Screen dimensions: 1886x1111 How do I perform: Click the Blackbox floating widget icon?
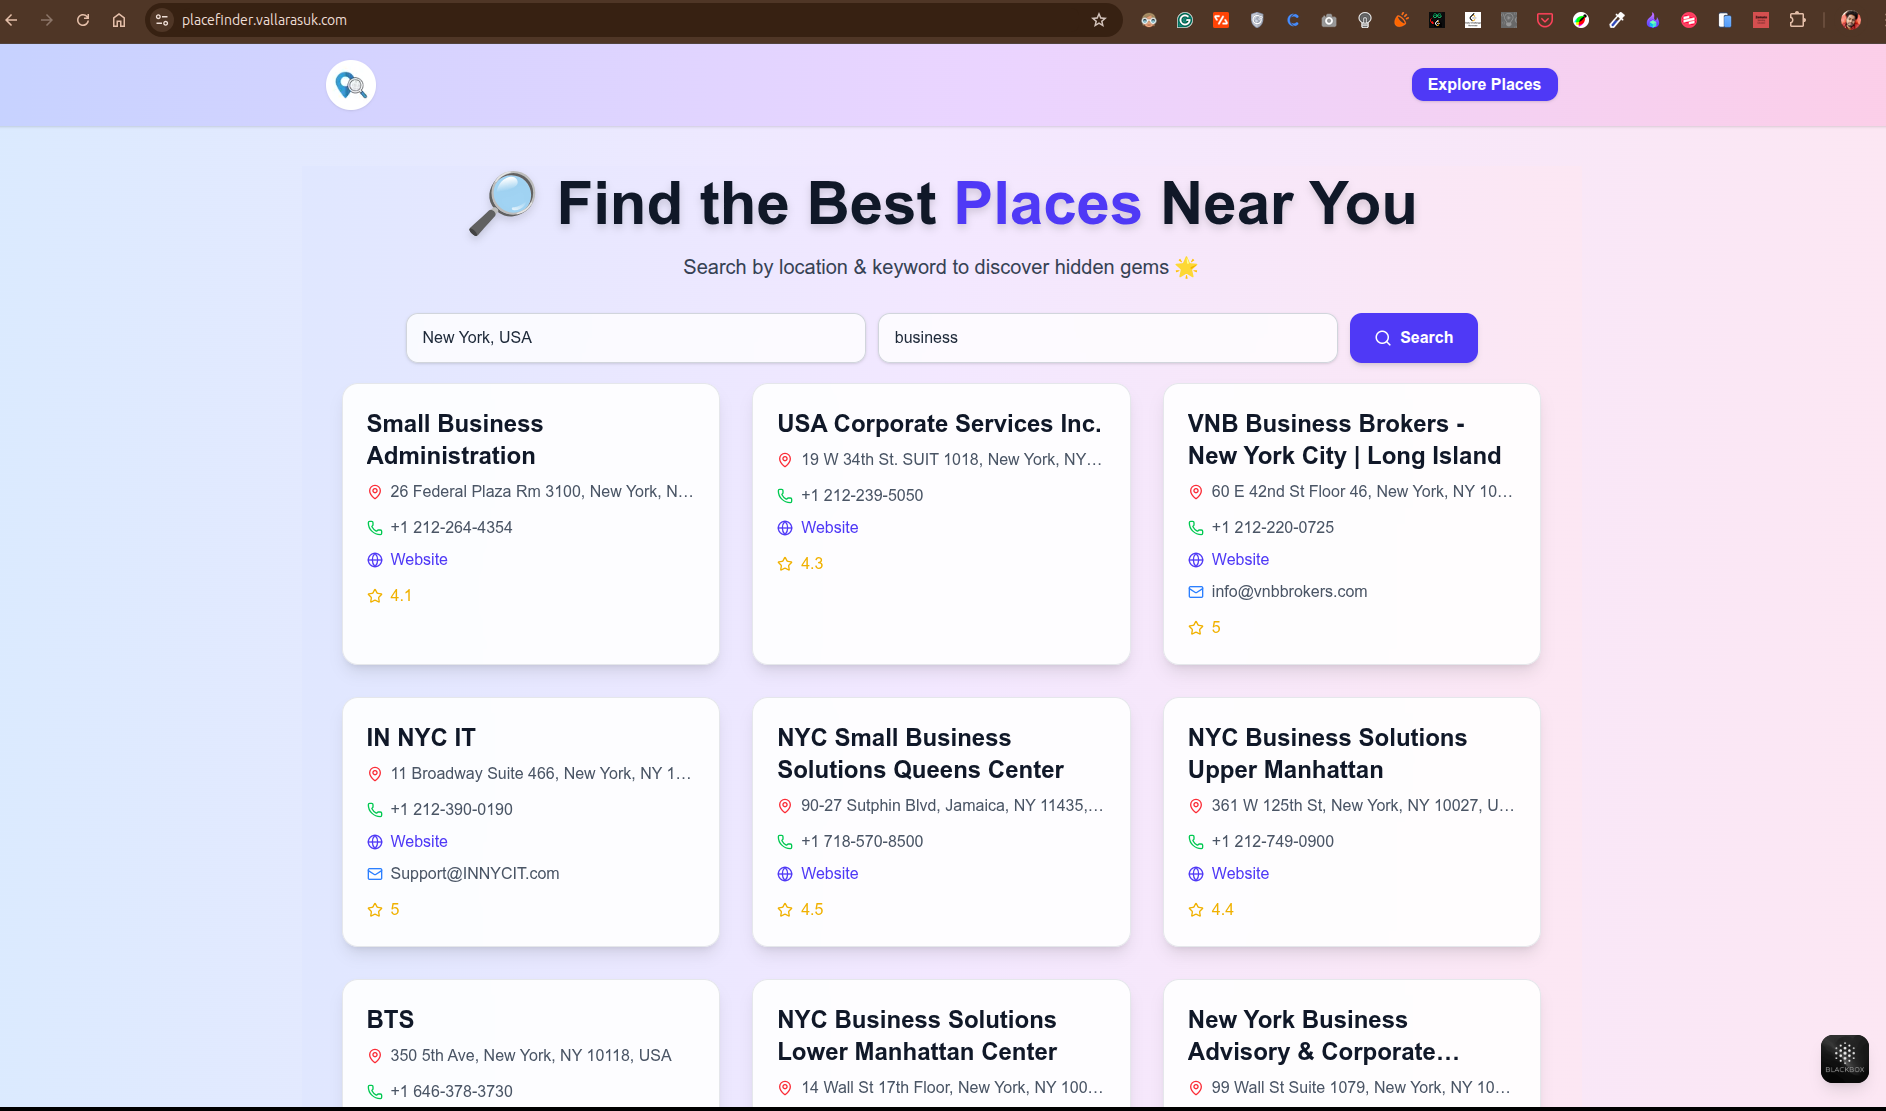(x=1845, y=1059)
